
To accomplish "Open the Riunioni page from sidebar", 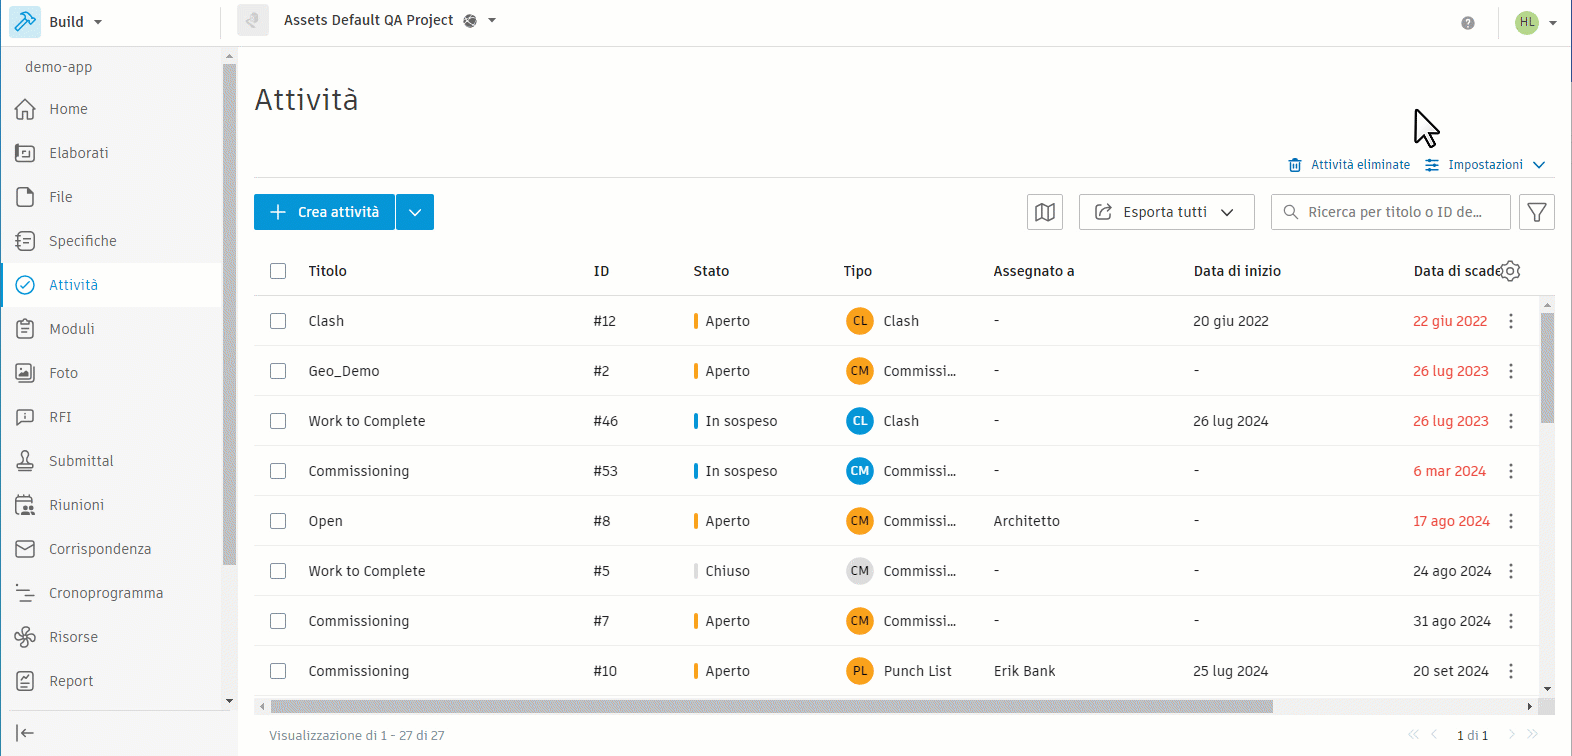I will click(x=111, y=505).
